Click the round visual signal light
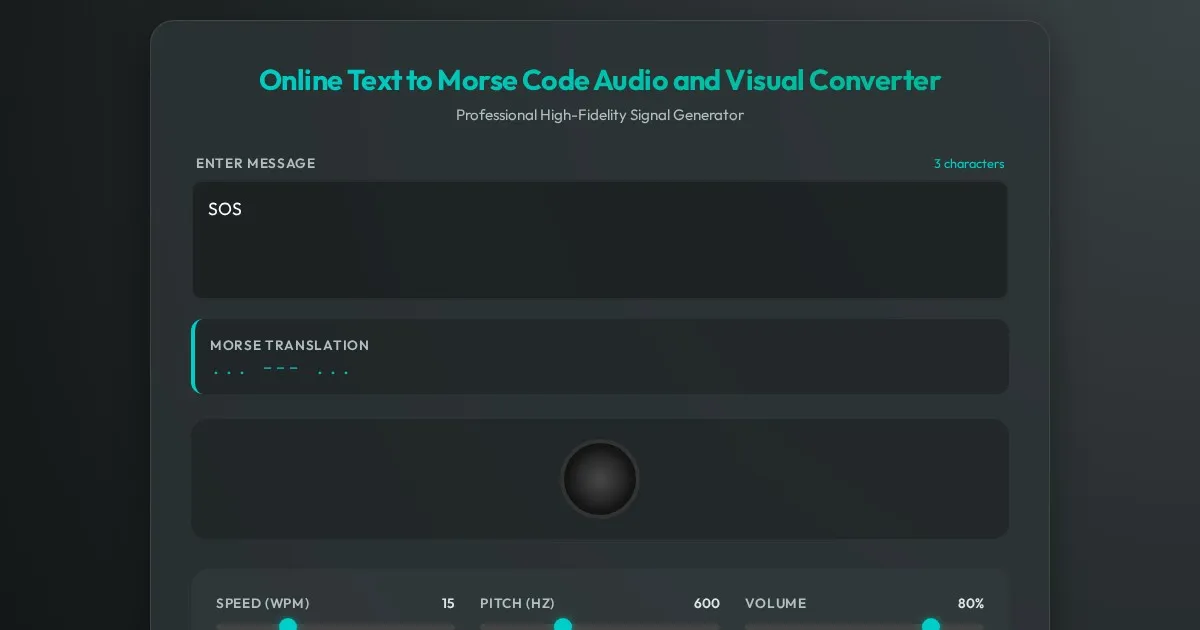 point(600,479)
